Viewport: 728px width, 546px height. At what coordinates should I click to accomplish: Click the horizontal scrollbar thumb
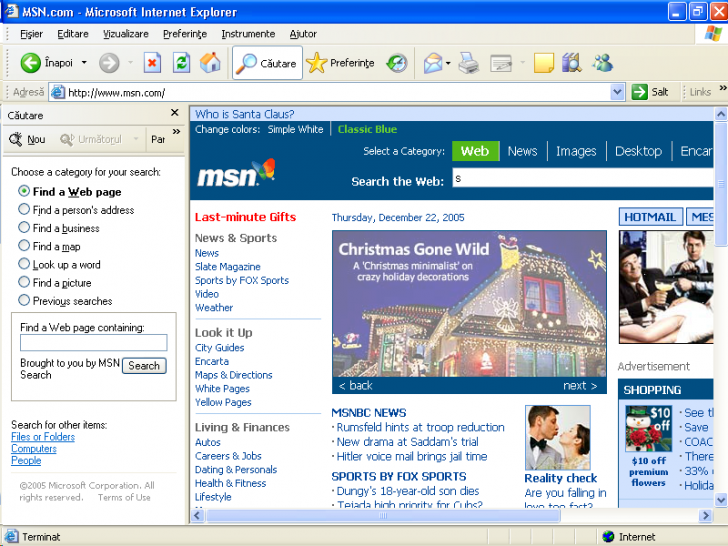tap(383, 515)
